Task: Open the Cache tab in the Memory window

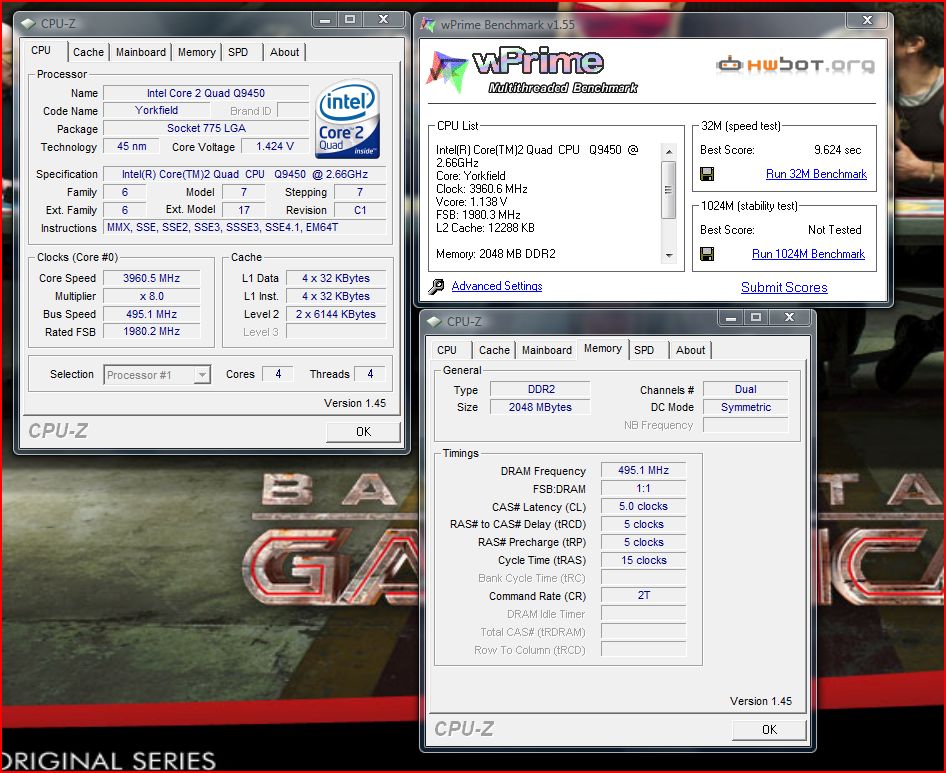Action: tap(494, 350)
